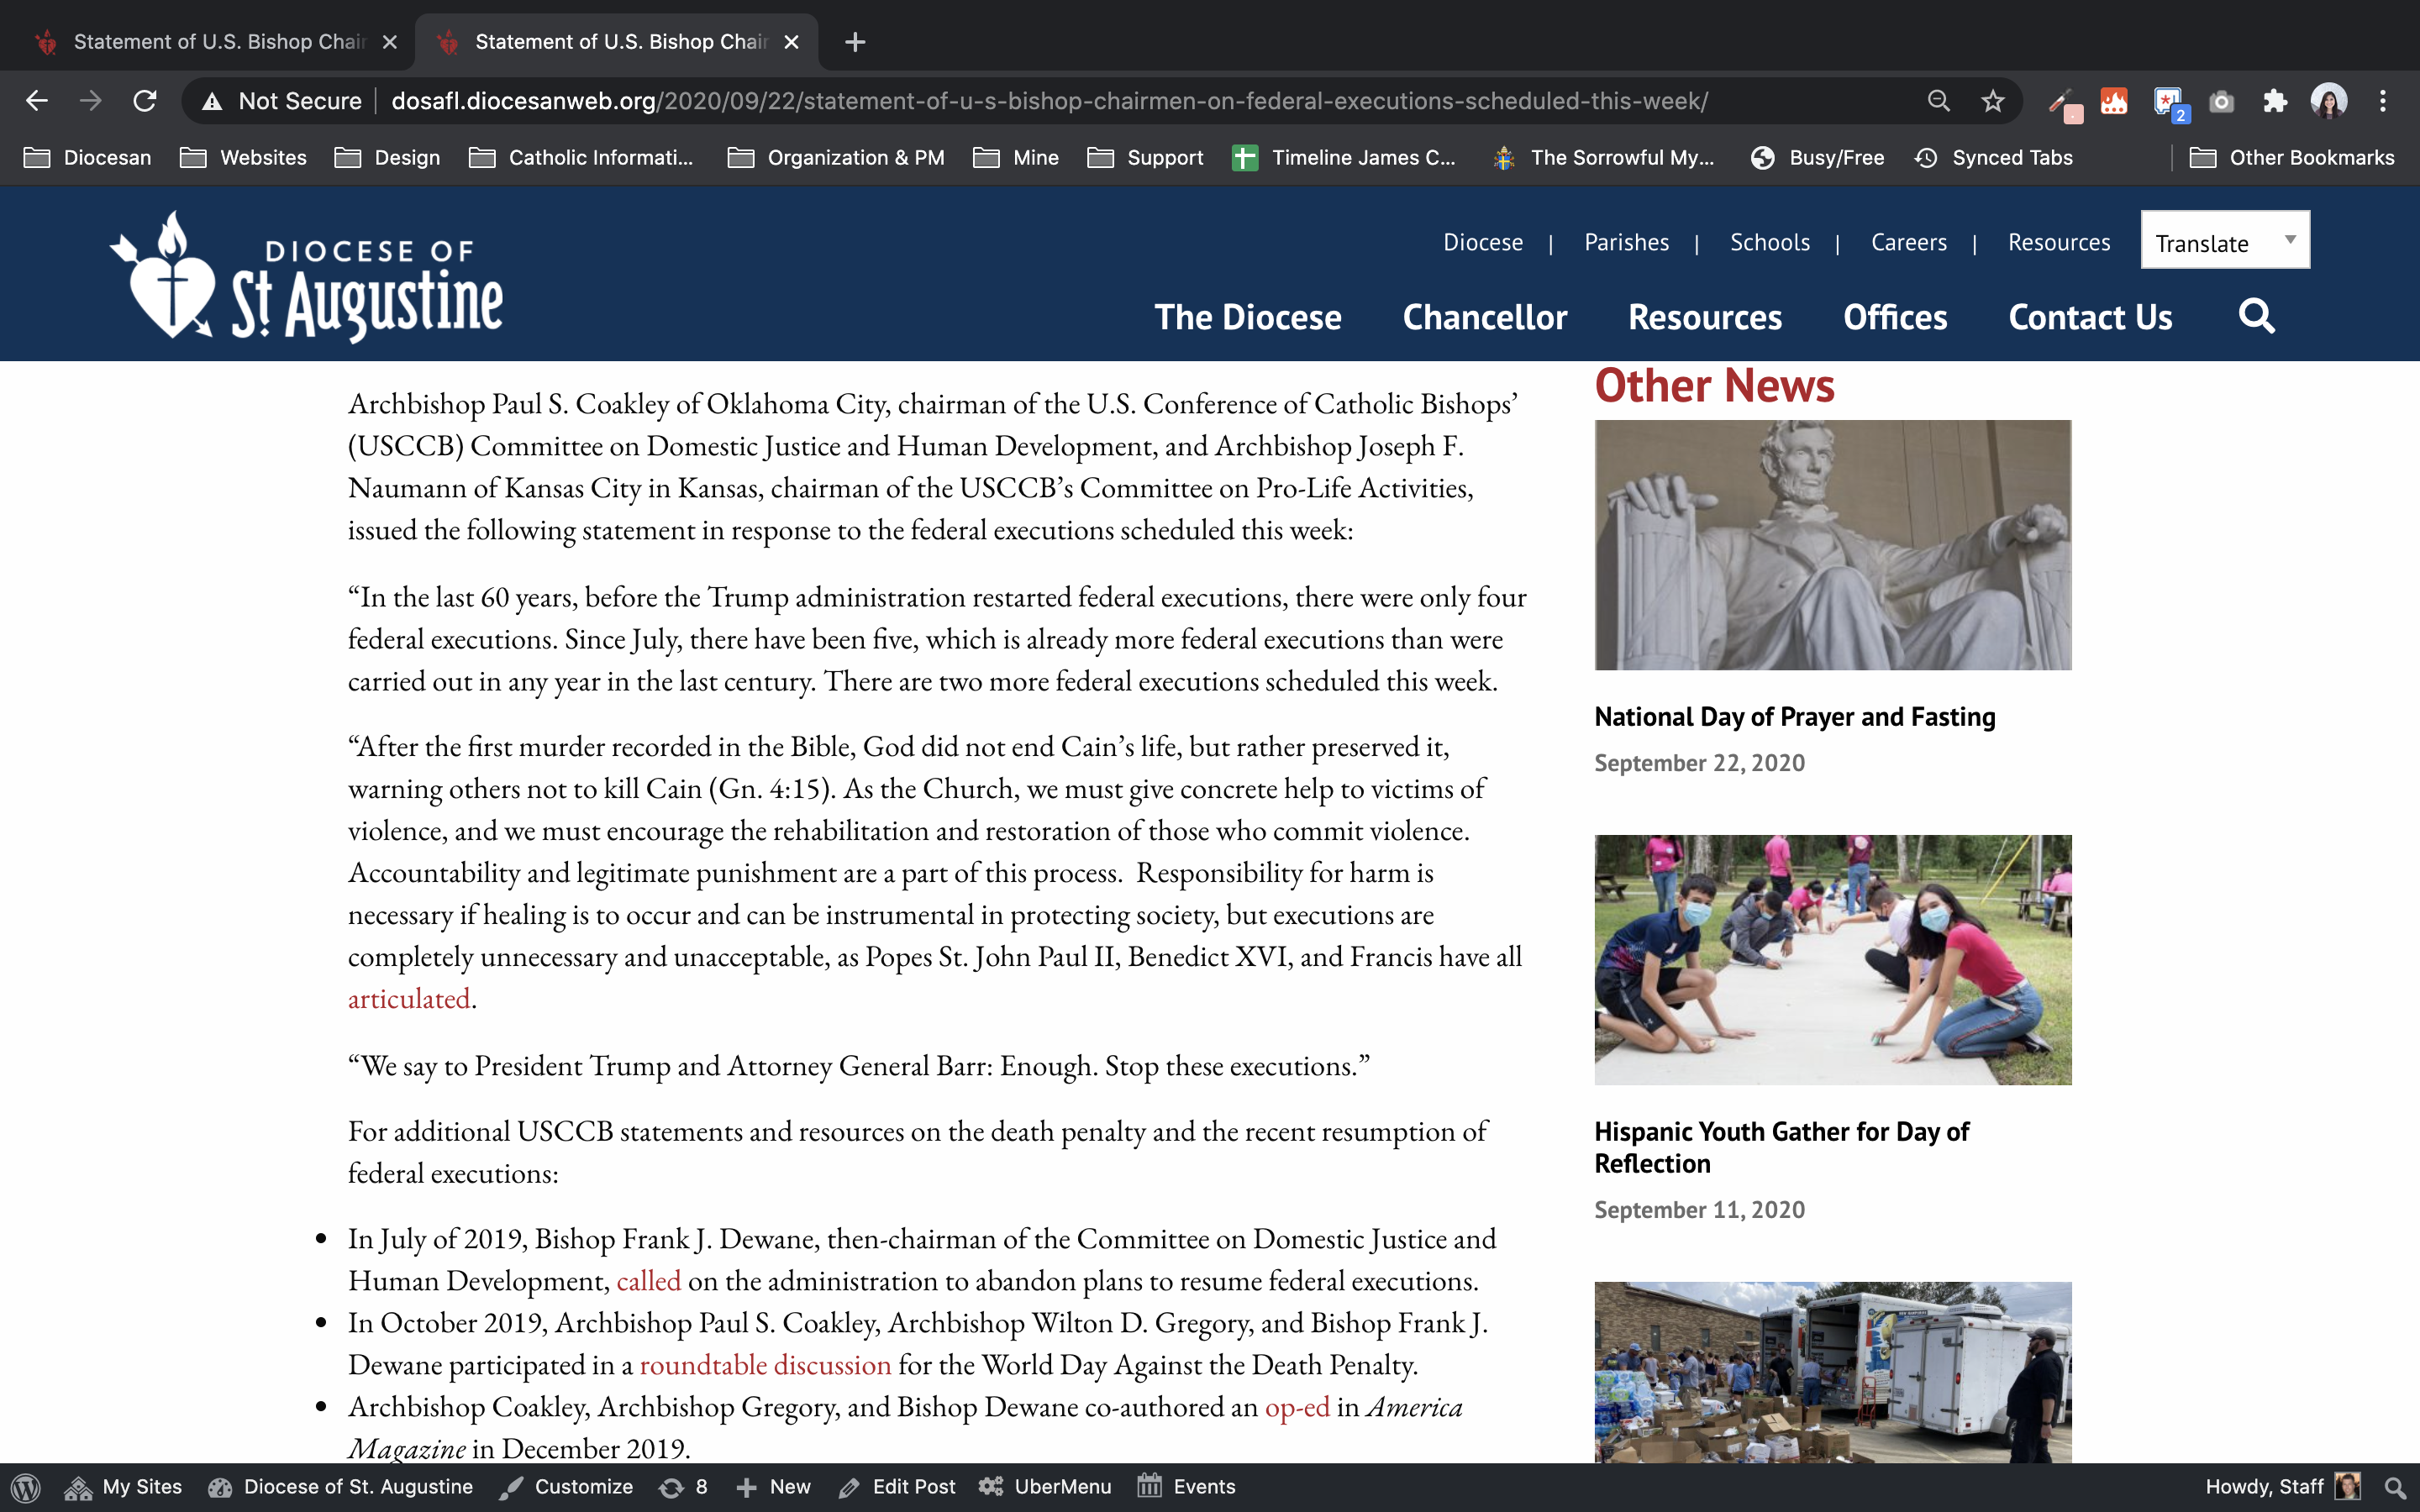
Task: Click the site search magnifier icon
Action: click(2256, 317)
